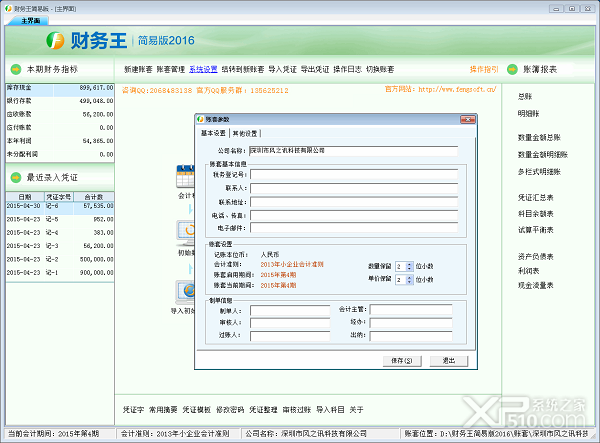Click the 制单人 input field
The image size is (600, 443).
pos(290,310)
